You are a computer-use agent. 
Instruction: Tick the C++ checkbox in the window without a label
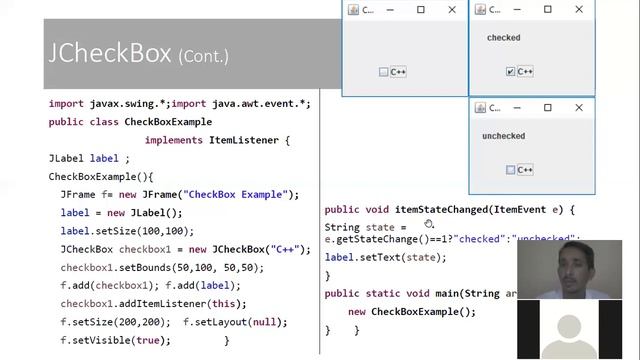(x=383, y=72)
